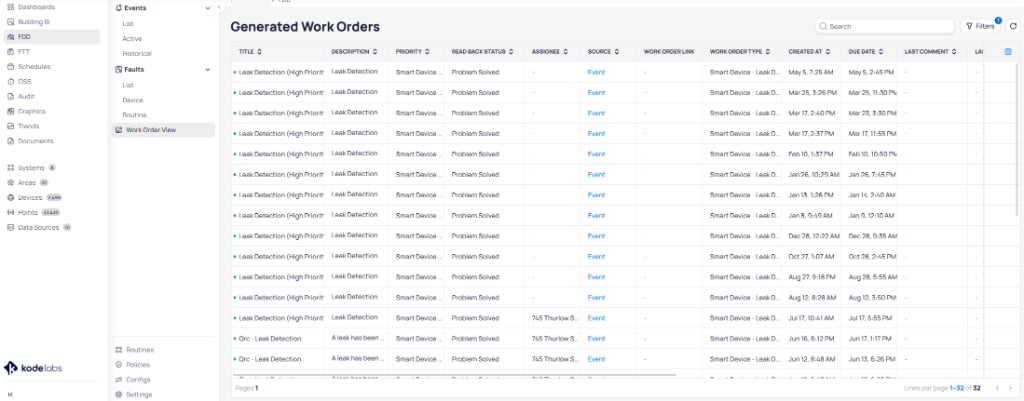This screenshot has width=1024, height=401.
Task: Click the Graphics icon in the sidebar
Action: click(10, 111)
